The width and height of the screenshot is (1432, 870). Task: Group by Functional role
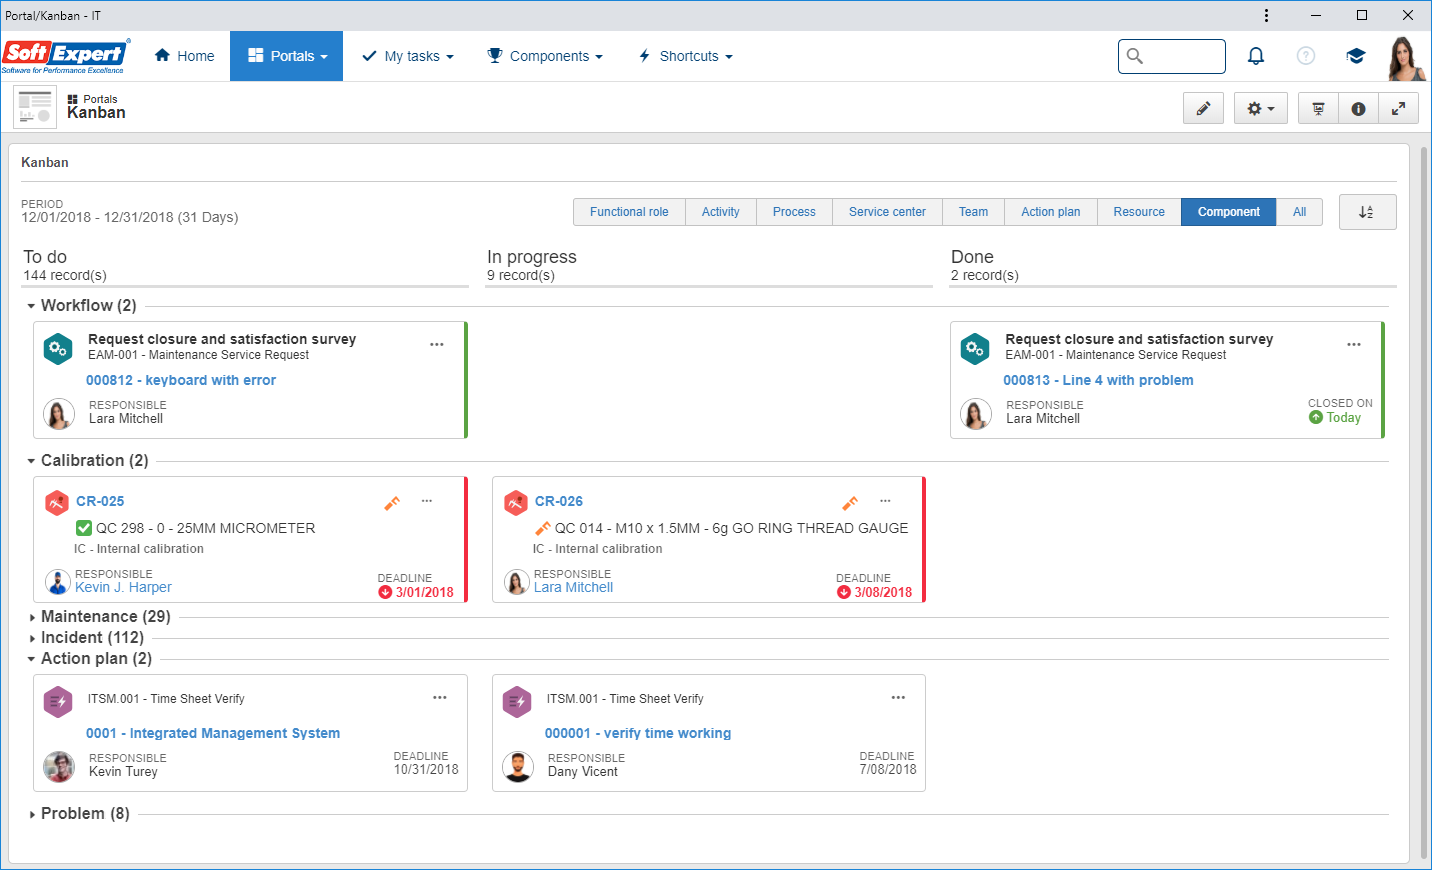point(629,212)
